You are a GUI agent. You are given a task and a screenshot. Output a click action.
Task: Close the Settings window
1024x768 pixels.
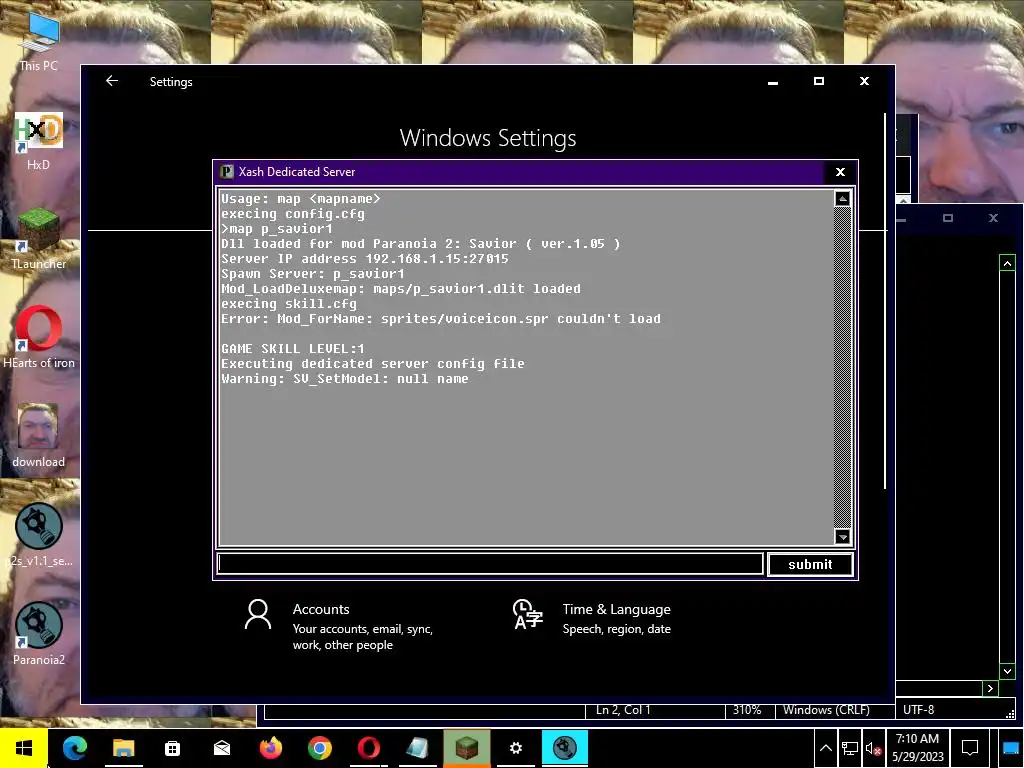(865, 82)
